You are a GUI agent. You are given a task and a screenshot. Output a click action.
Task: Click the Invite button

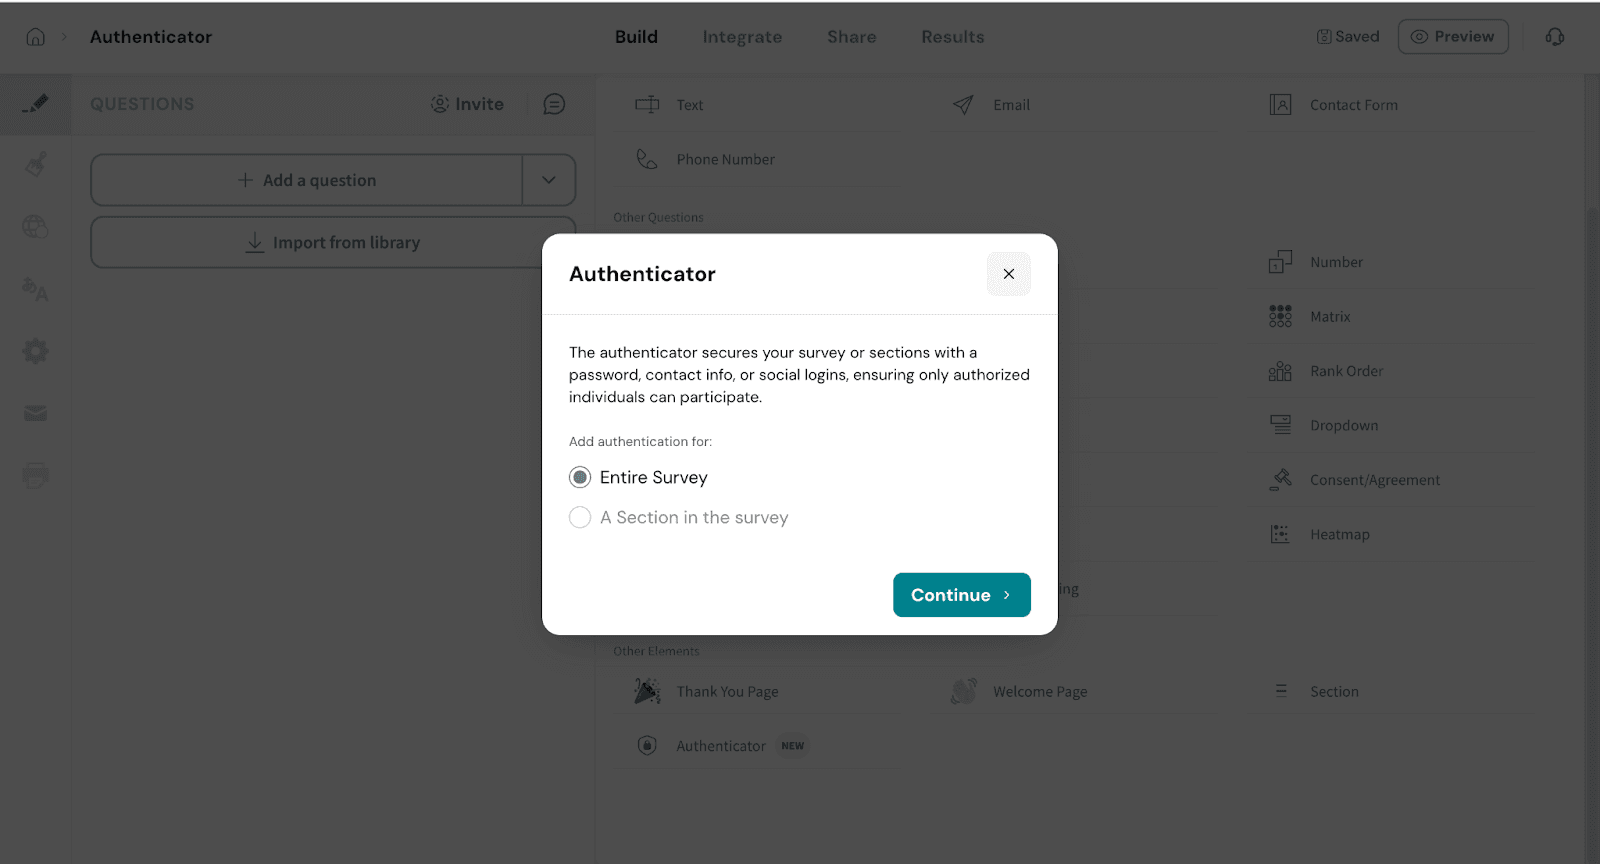pyautogui.click(x=467, y=104)
